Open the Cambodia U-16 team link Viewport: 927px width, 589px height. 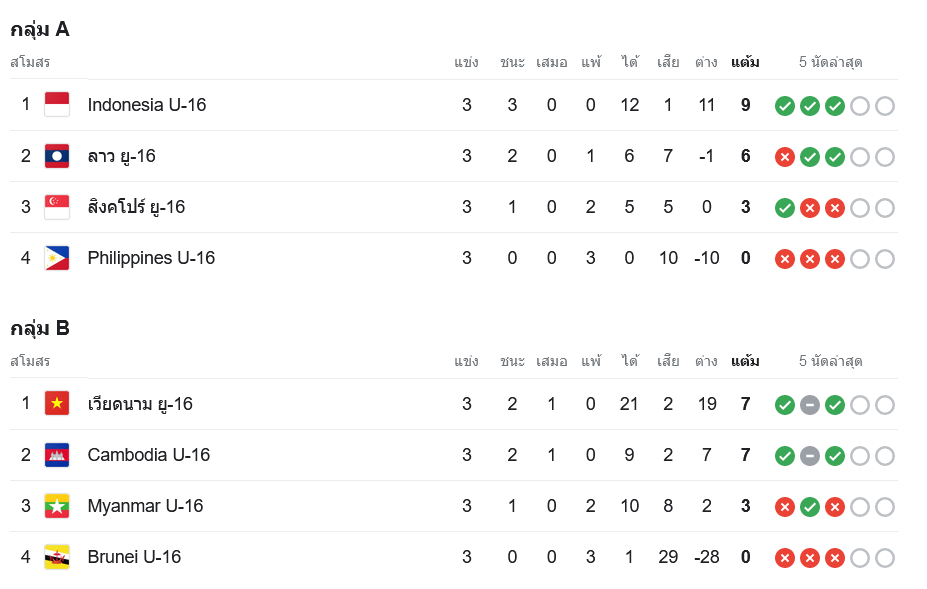tap(149, 455)
